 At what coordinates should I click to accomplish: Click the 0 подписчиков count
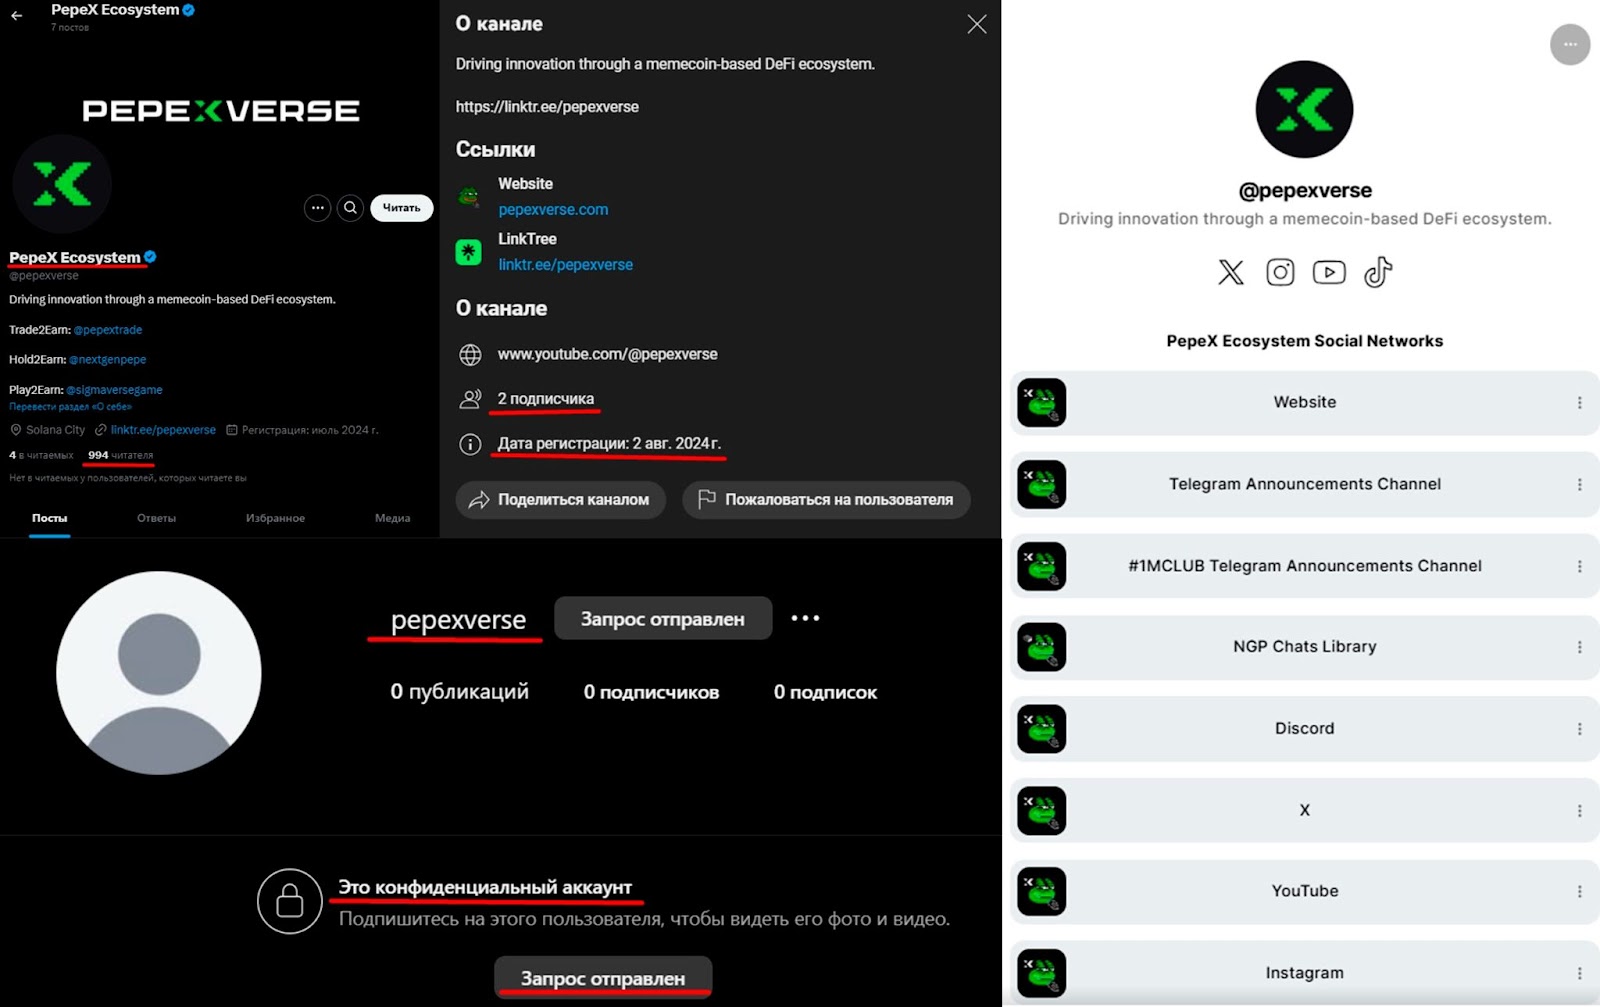click(651, 692)
